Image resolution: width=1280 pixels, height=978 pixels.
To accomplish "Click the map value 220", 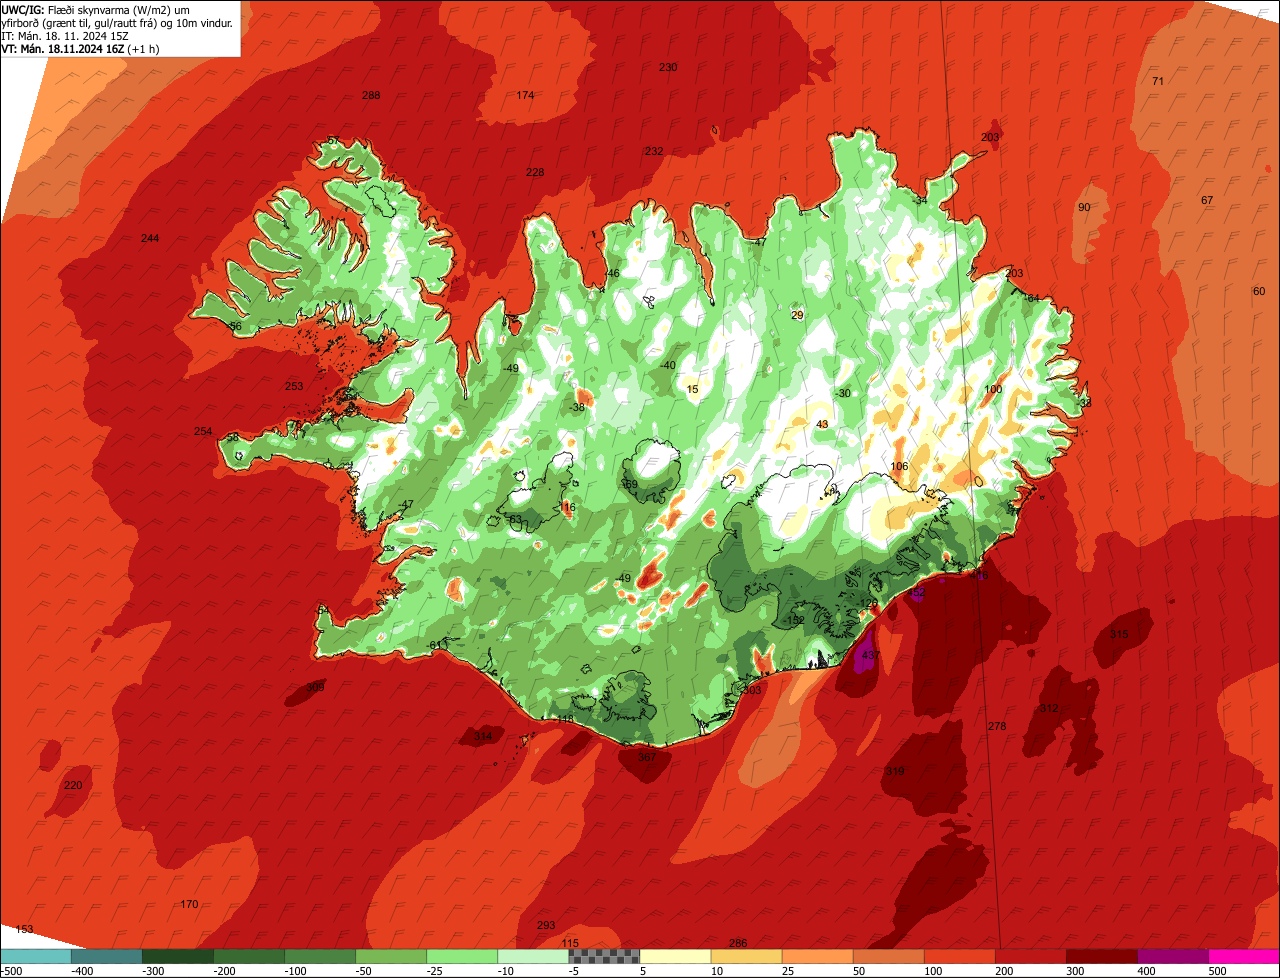I will [73, 785].
